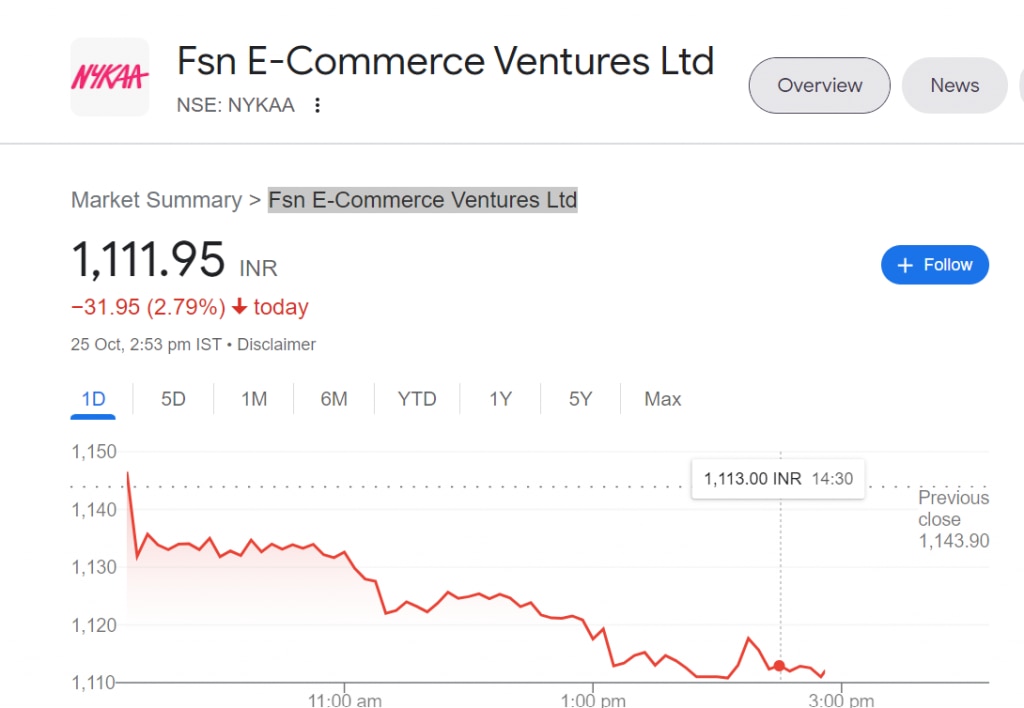Select the Overview tab
1024x708 pixels.
[818, 85]
